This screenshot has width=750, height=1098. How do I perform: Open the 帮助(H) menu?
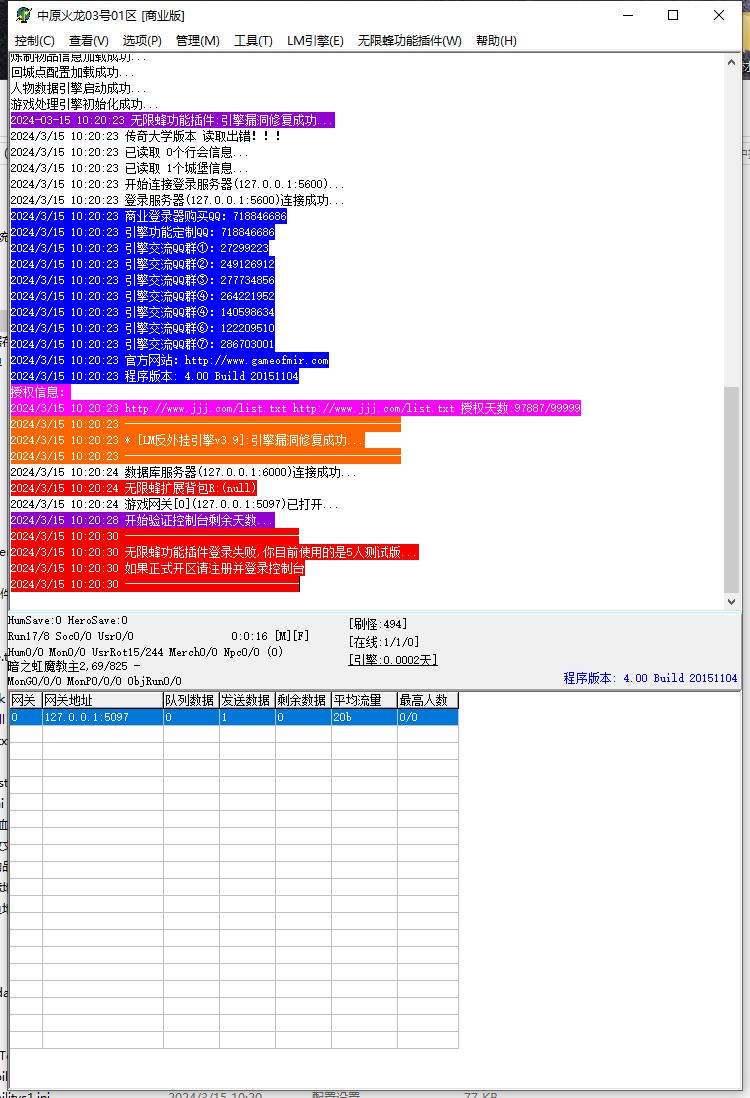point(496,41)
